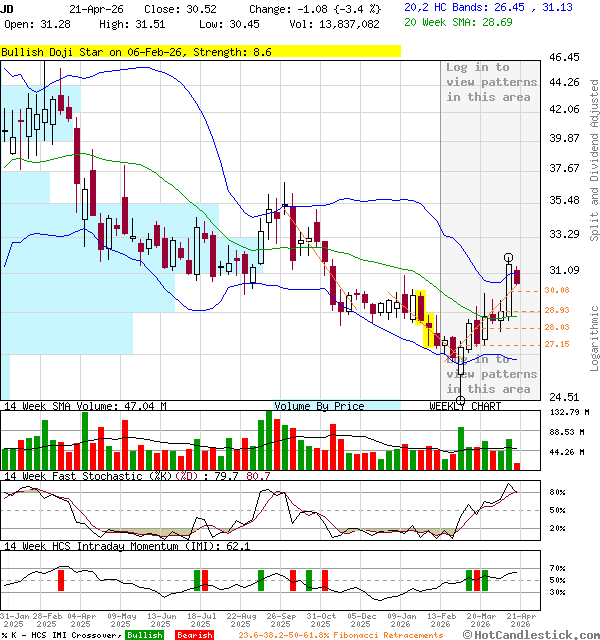Click the 14 Week Fast Stochastic title
The width and height of the screenshot is (600, 640).
(135, 476)
